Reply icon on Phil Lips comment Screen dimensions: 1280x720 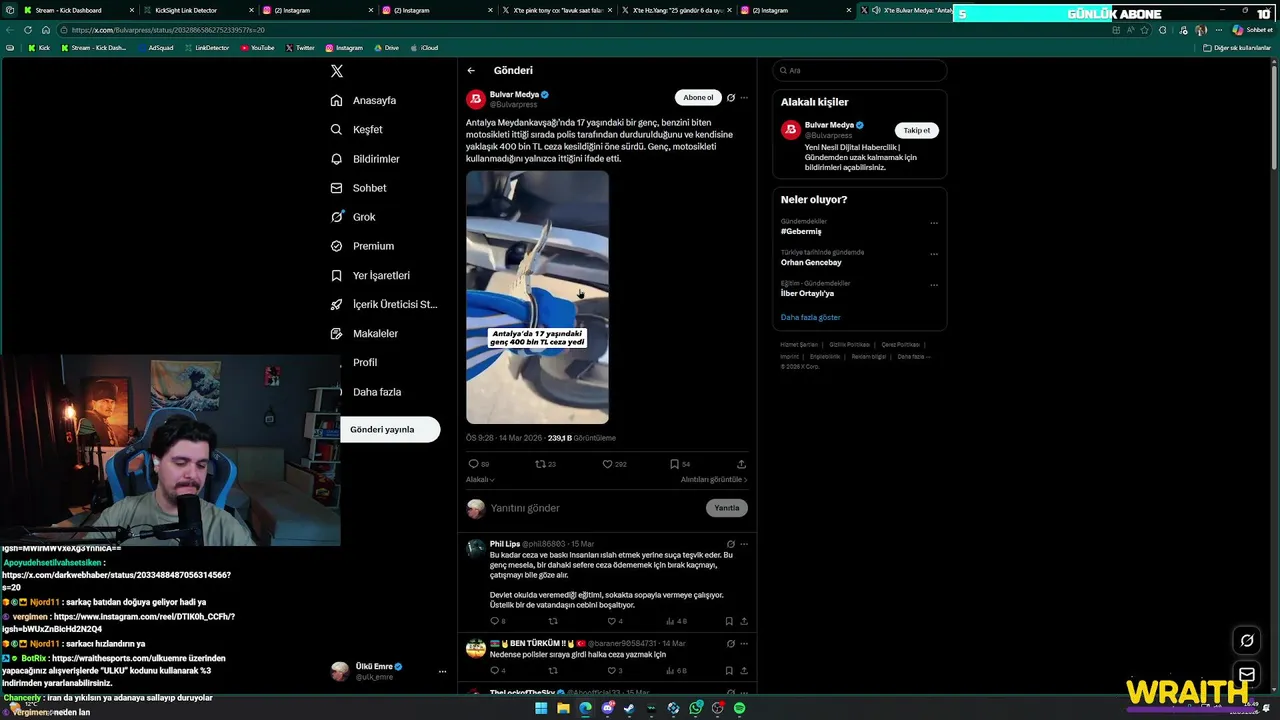tap(497, 621)
